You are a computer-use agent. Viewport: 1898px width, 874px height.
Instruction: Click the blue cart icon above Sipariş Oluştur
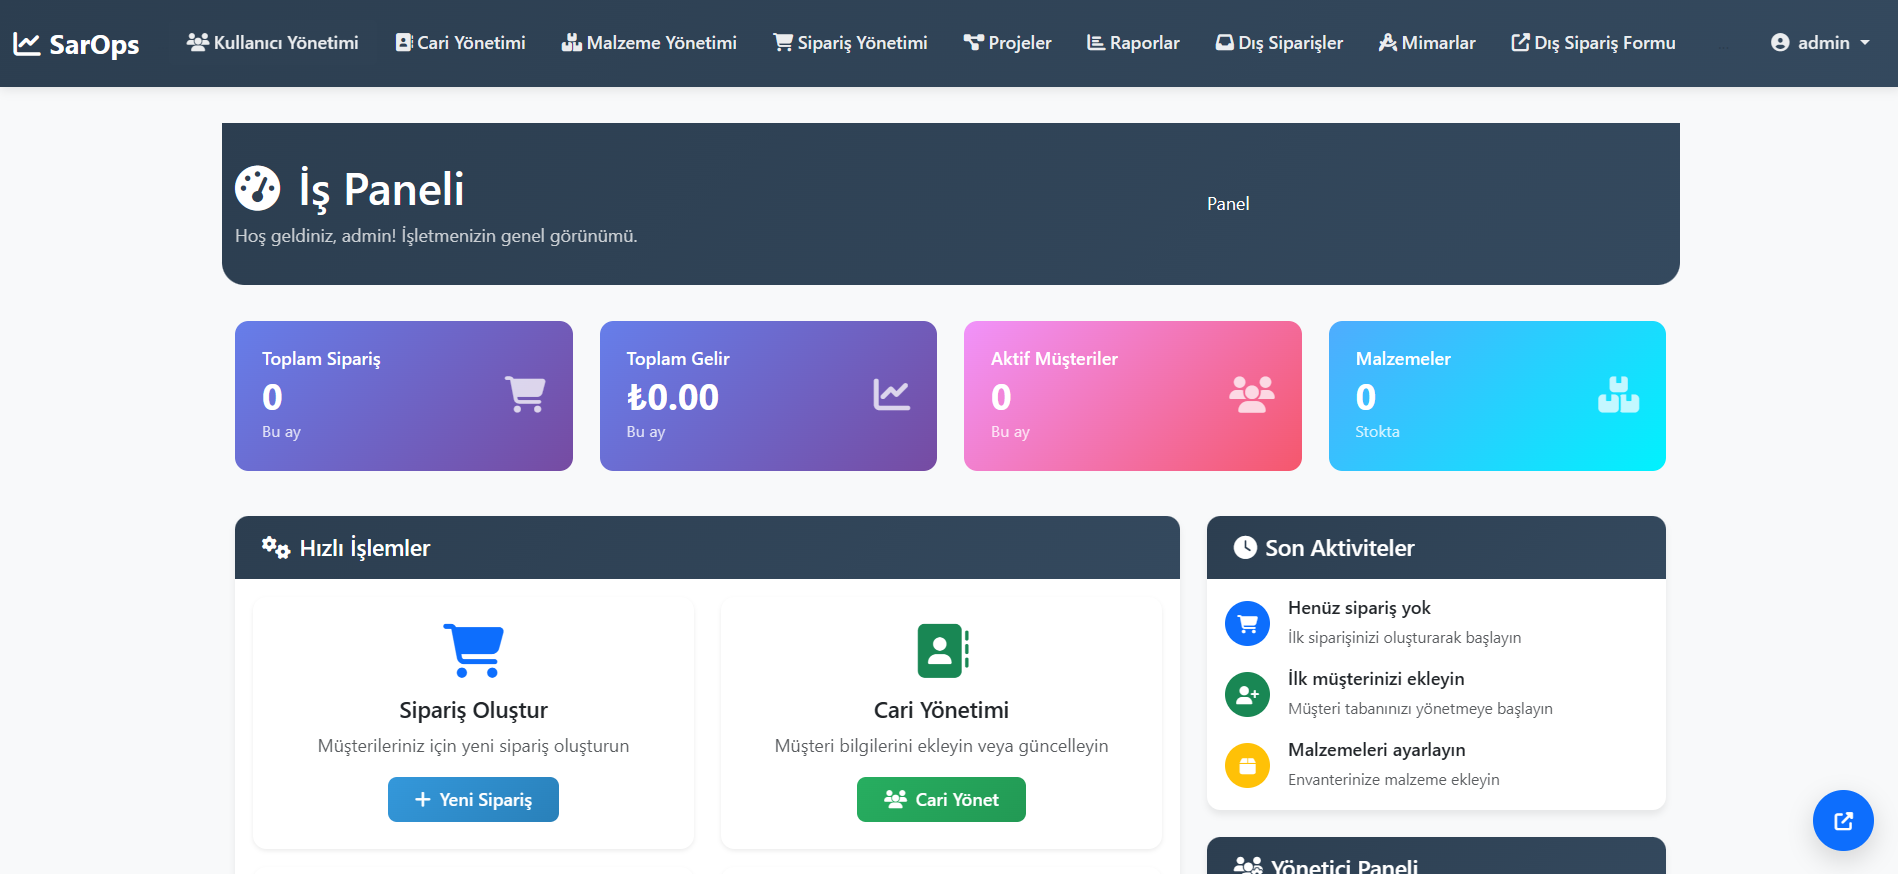[474, 650]
